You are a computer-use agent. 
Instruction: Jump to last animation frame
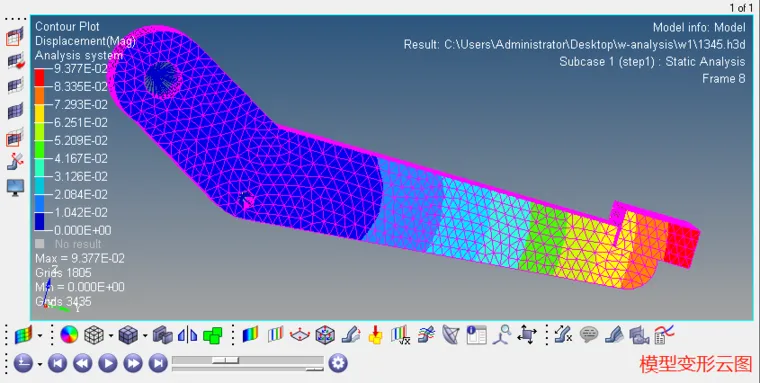pos(158,363)
